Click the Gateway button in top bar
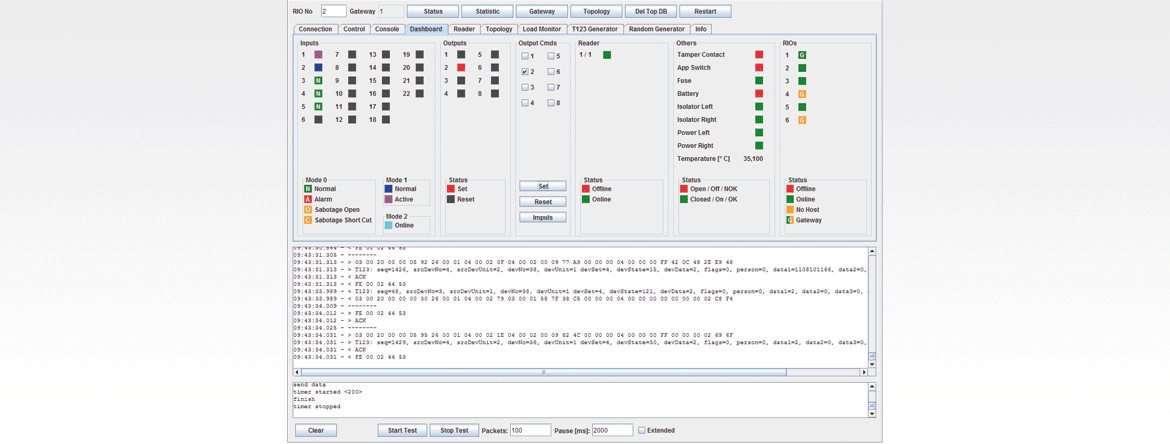Image resolution: width=1170 pixels, height=444 pixels. 542,11
